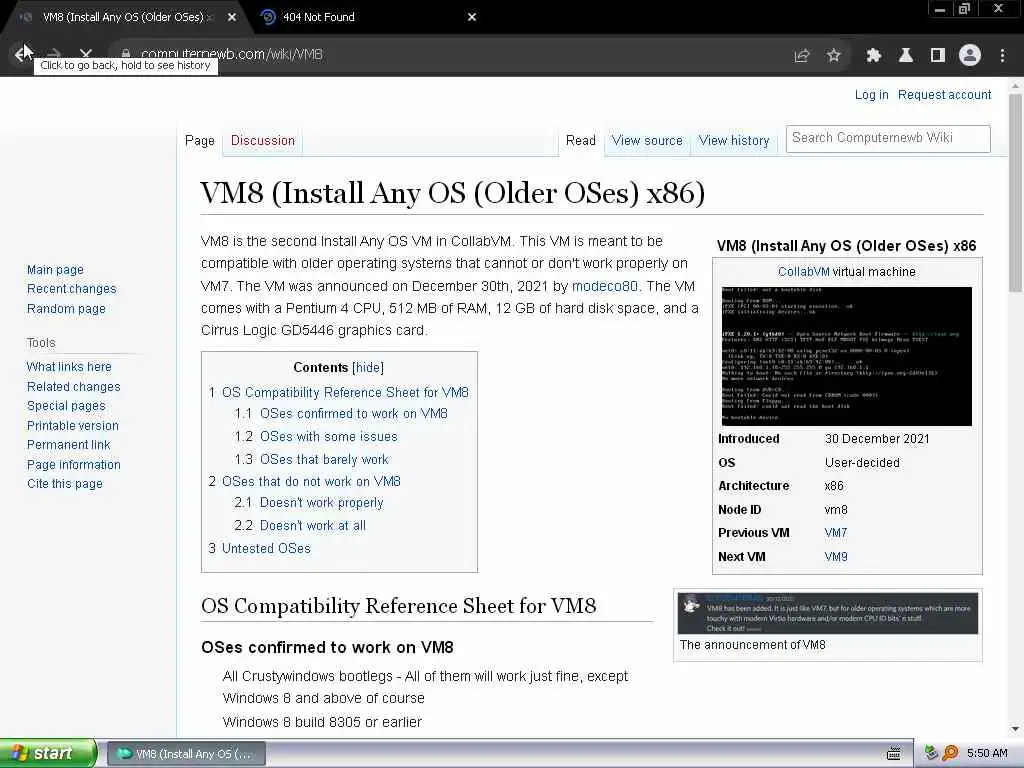The height and width of the screenshot is (768, 1024).
Task: Click the safely remove hardware tray icon
Action: [931, 753]
